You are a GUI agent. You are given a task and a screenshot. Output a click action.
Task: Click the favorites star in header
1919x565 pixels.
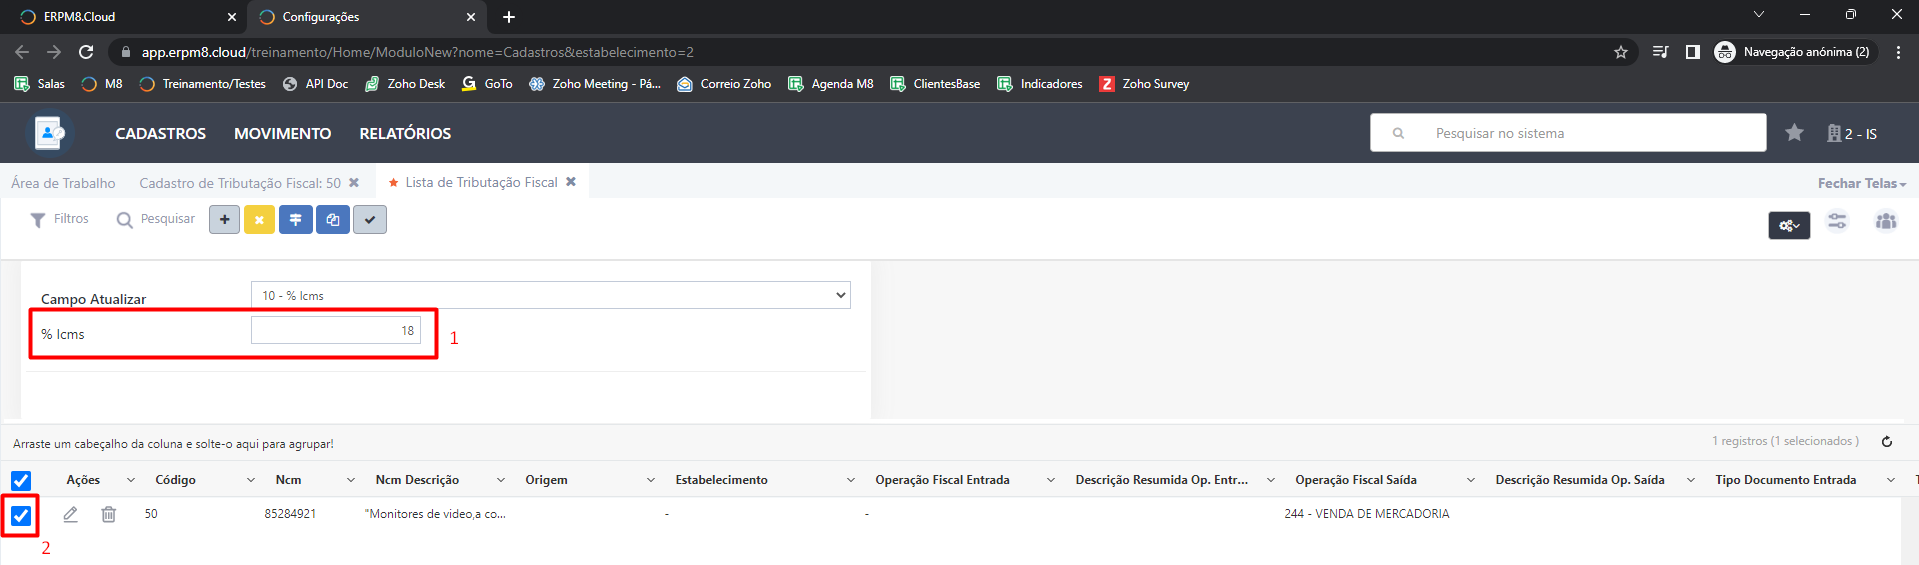click(x=1794, y=133)
